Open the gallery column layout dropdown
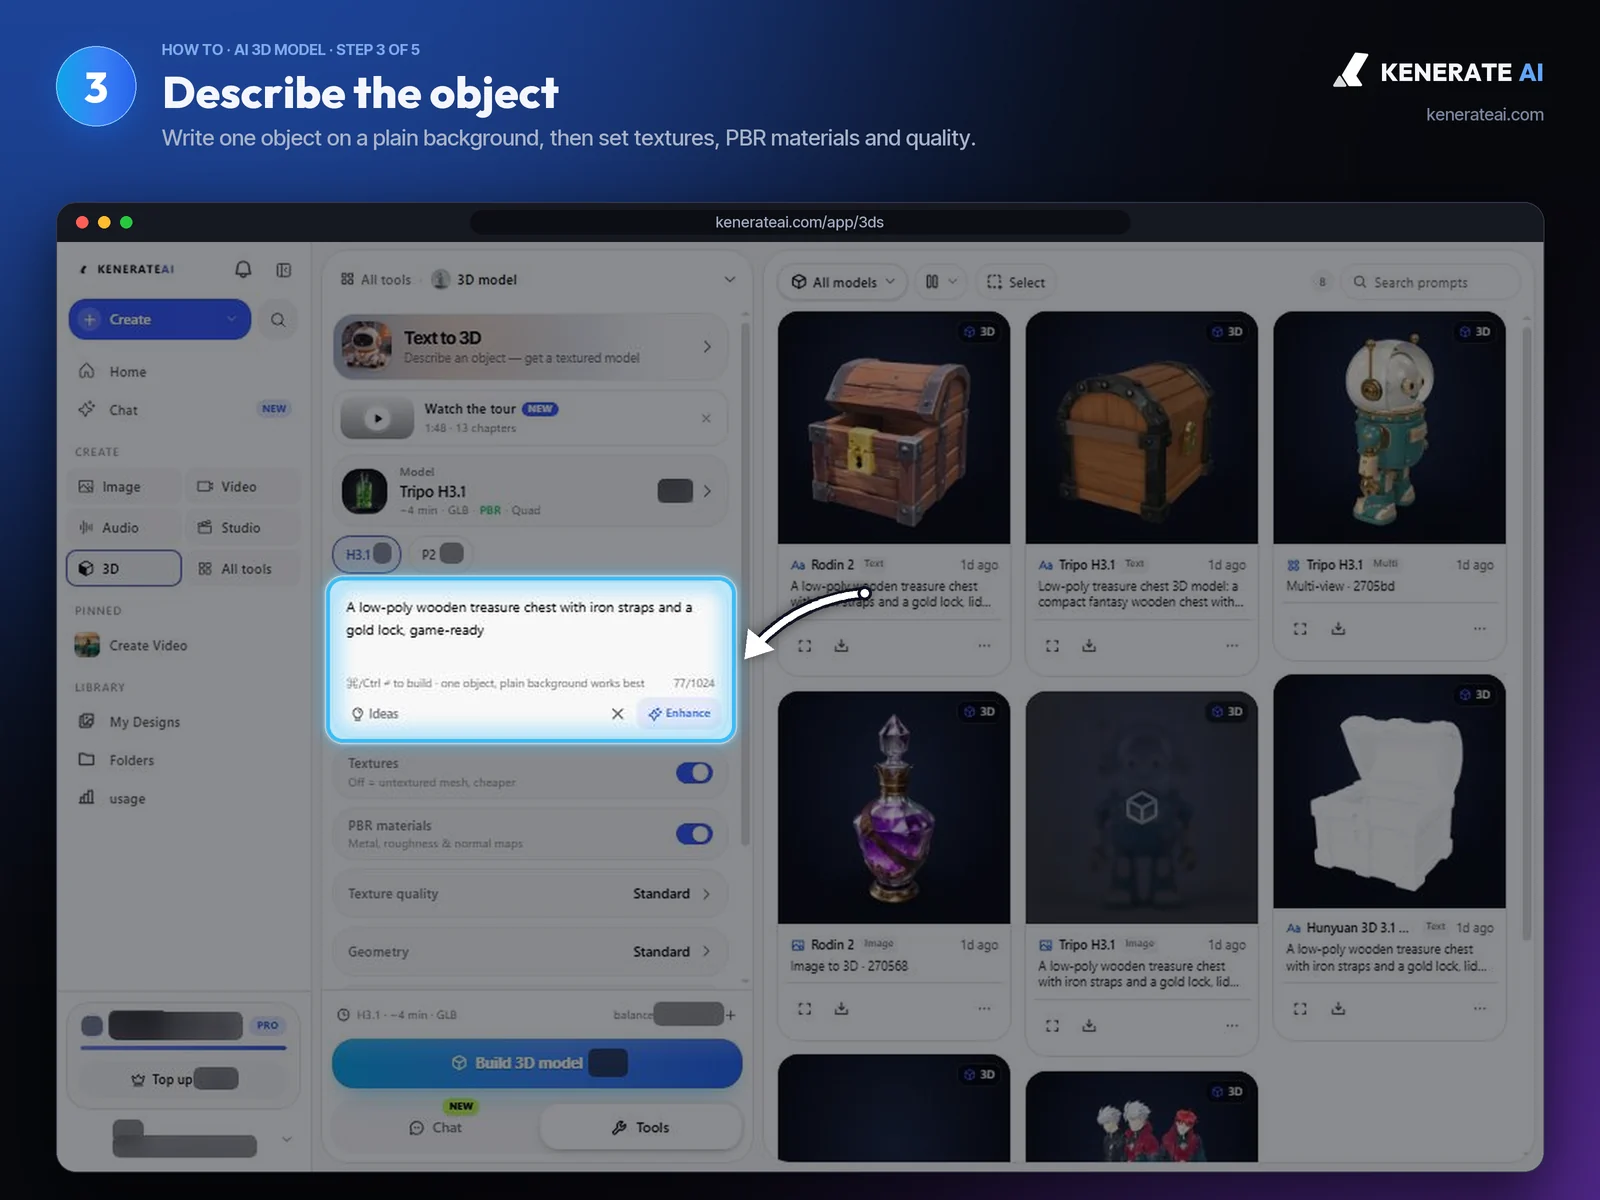 pos(941,282)
